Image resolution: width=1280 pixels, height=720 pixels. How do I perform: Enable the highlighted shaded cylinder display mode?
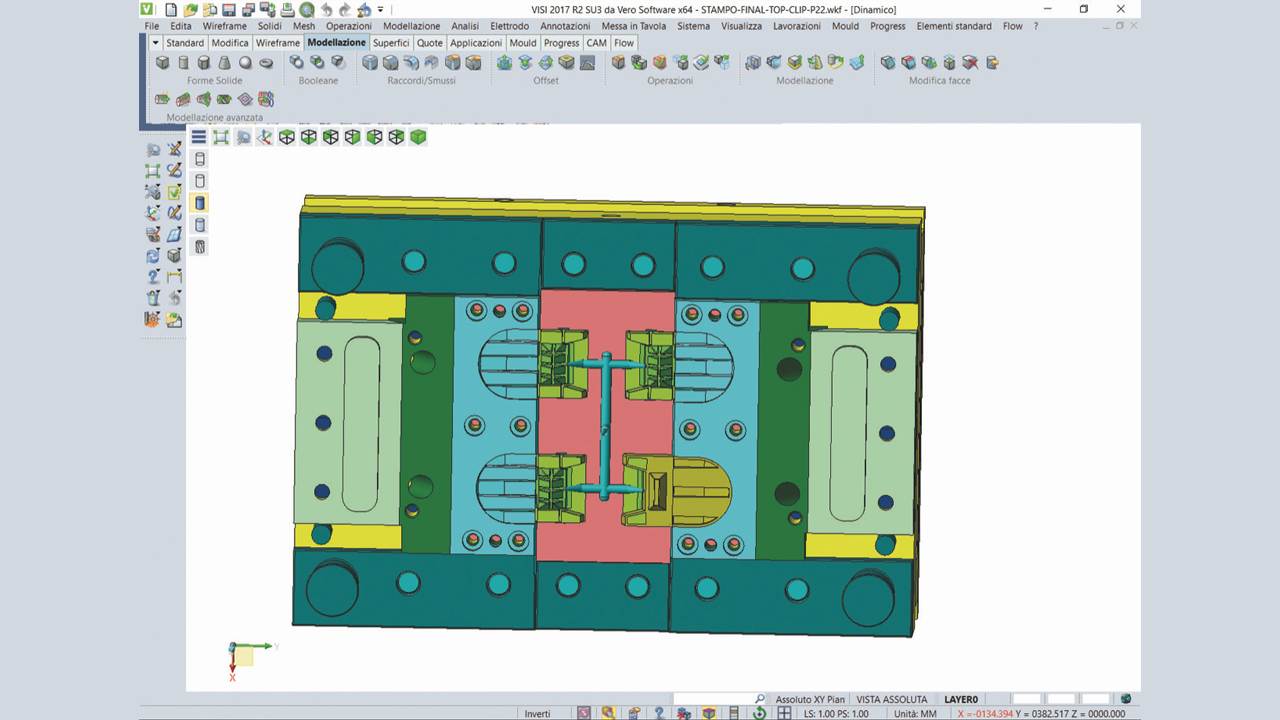tap(200, 203)
